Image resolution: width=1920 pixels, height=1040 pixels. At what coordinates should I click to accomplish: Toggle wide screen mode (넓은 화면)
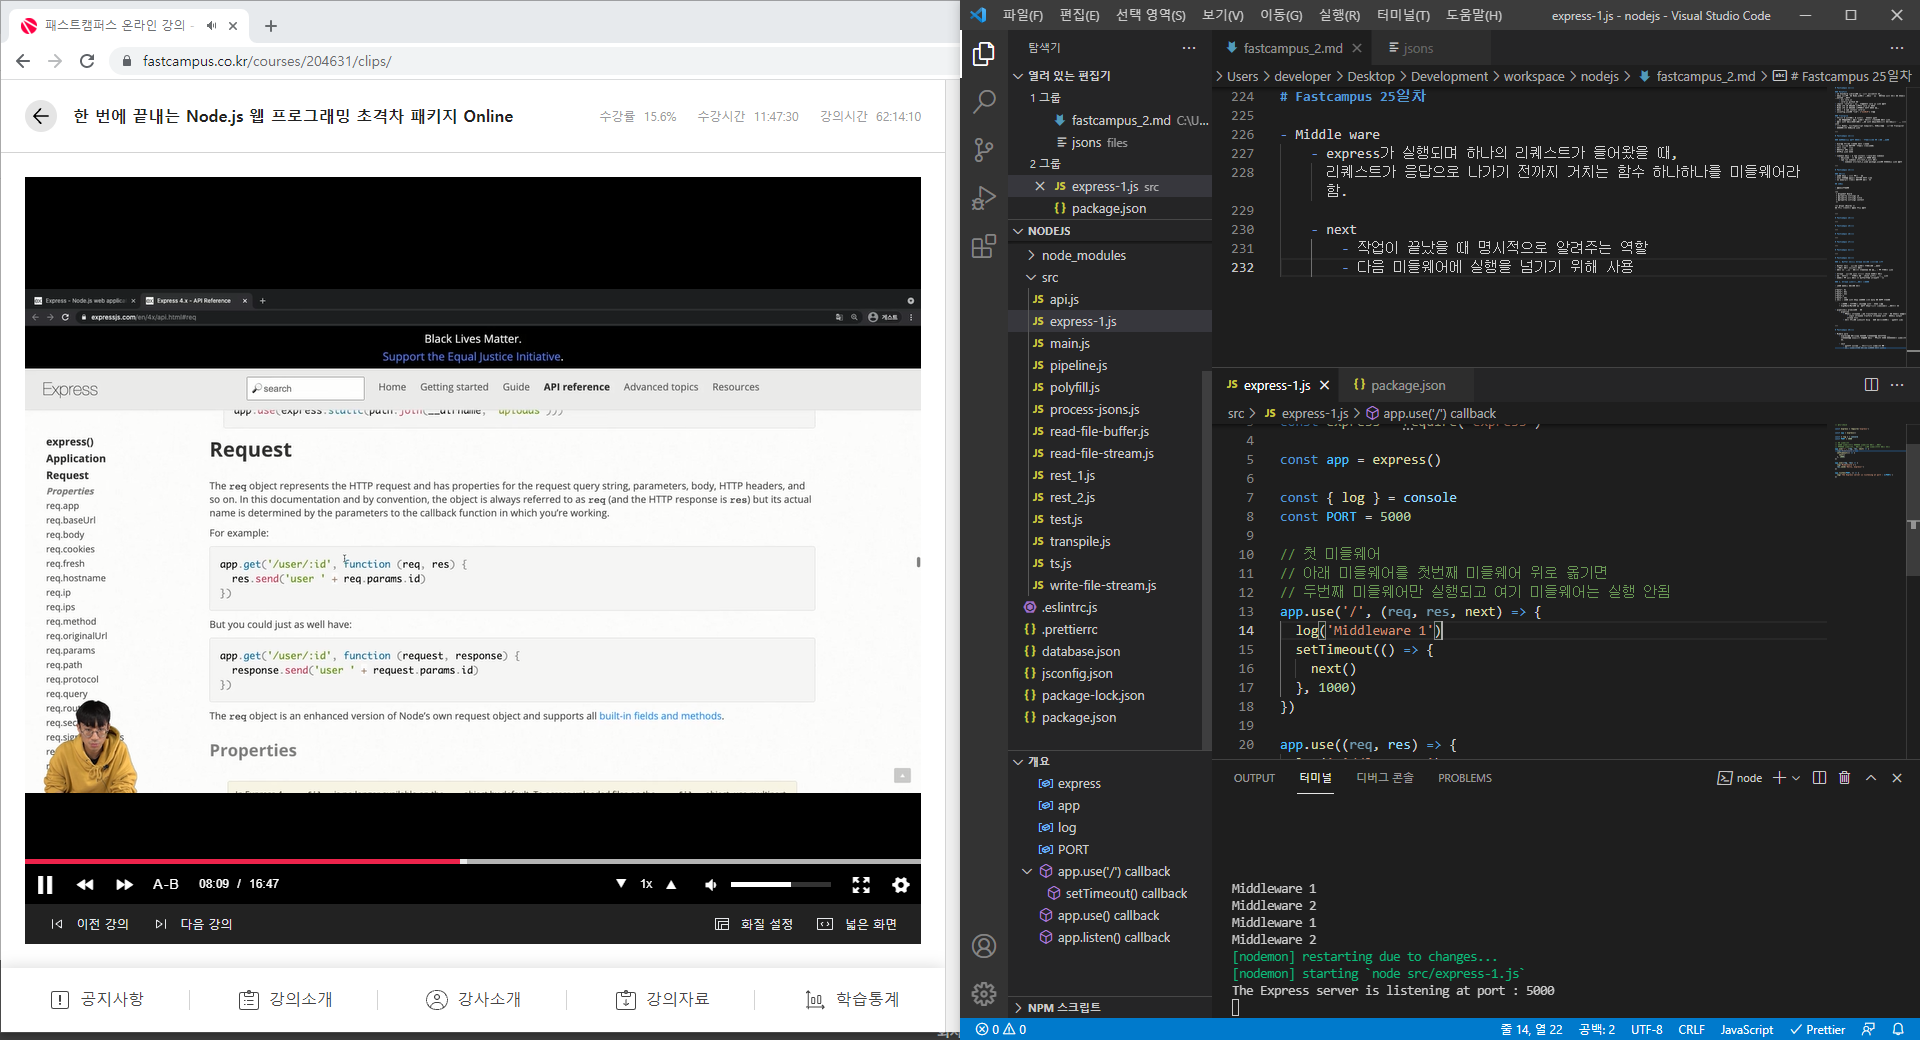point(857,924)
